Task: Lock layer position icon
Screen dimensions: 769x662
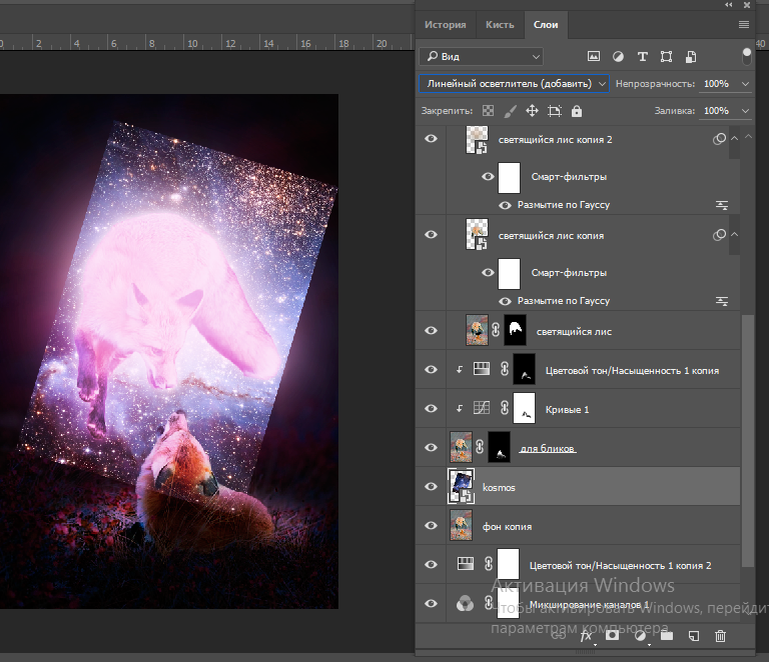Action: pyautogui.click(x=532, y=111)
